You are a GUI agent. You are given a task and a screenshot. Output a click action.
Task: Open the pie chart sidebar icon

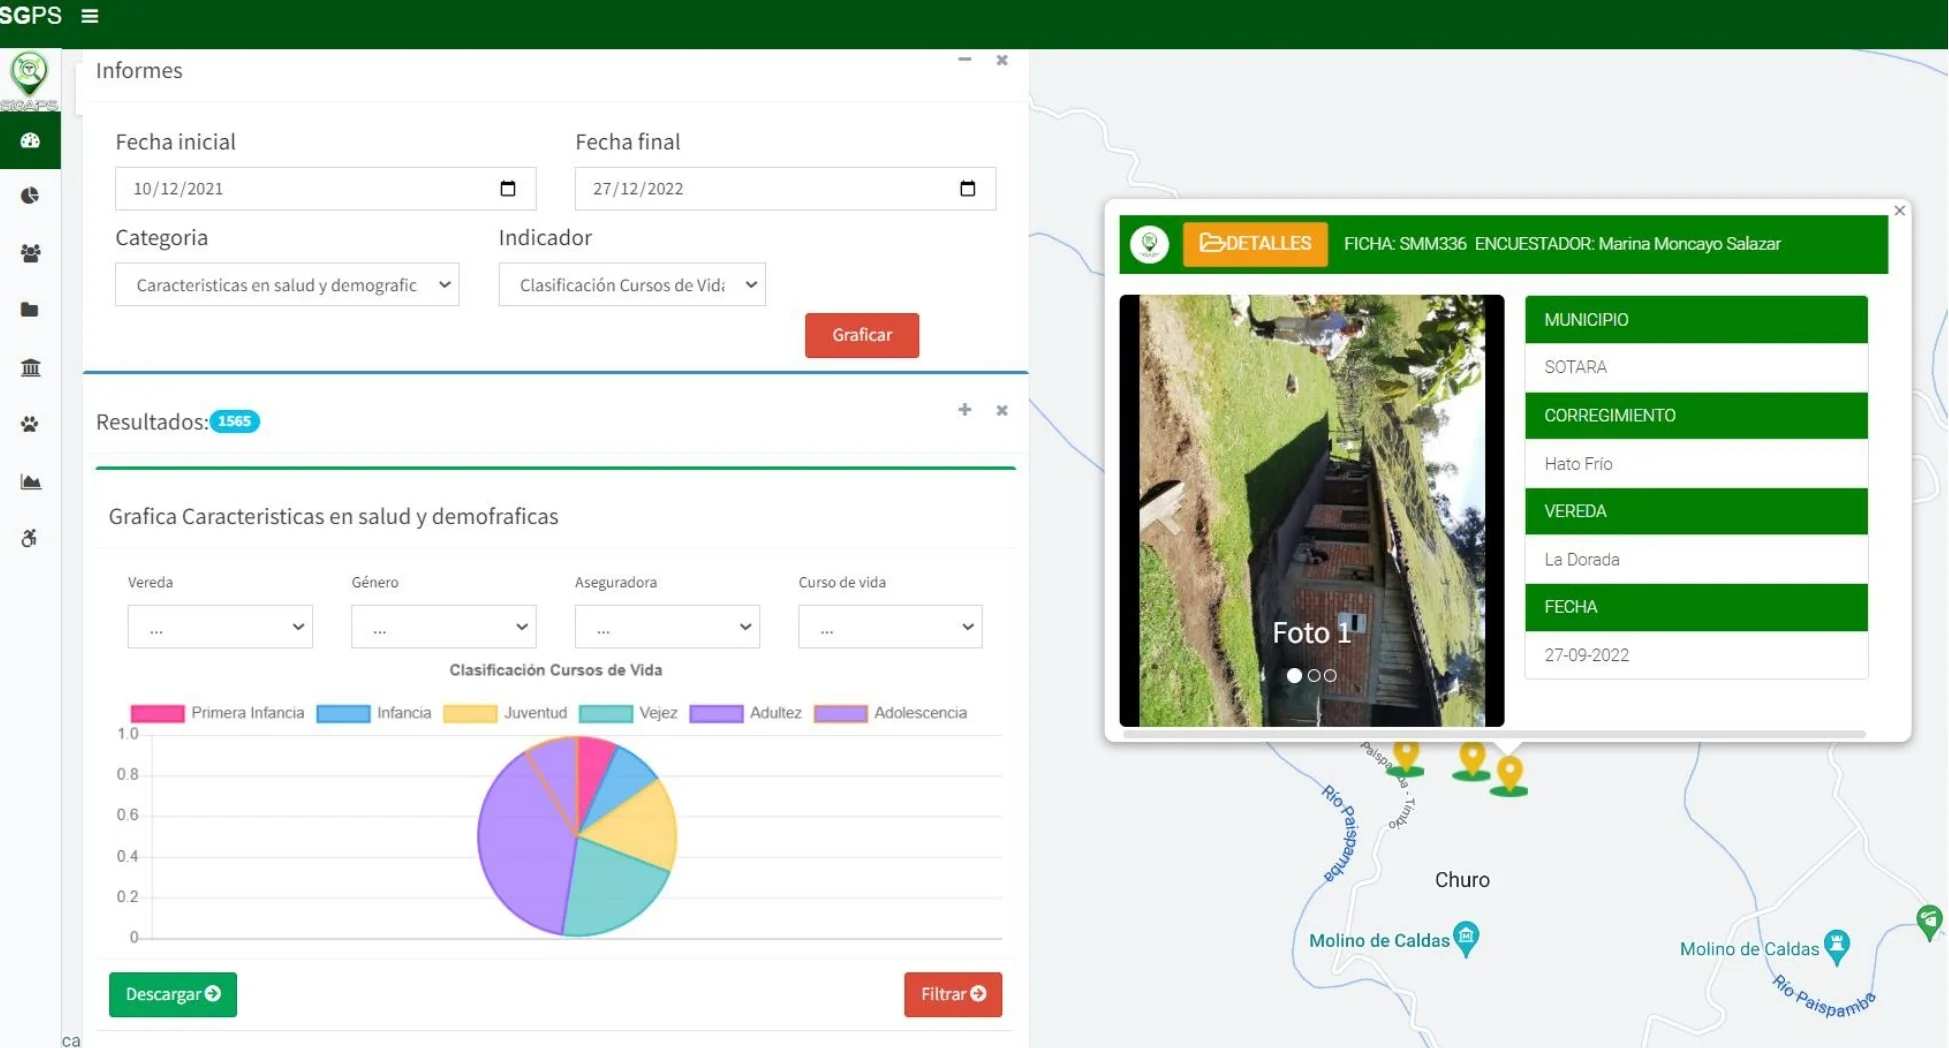click(30, 196)
